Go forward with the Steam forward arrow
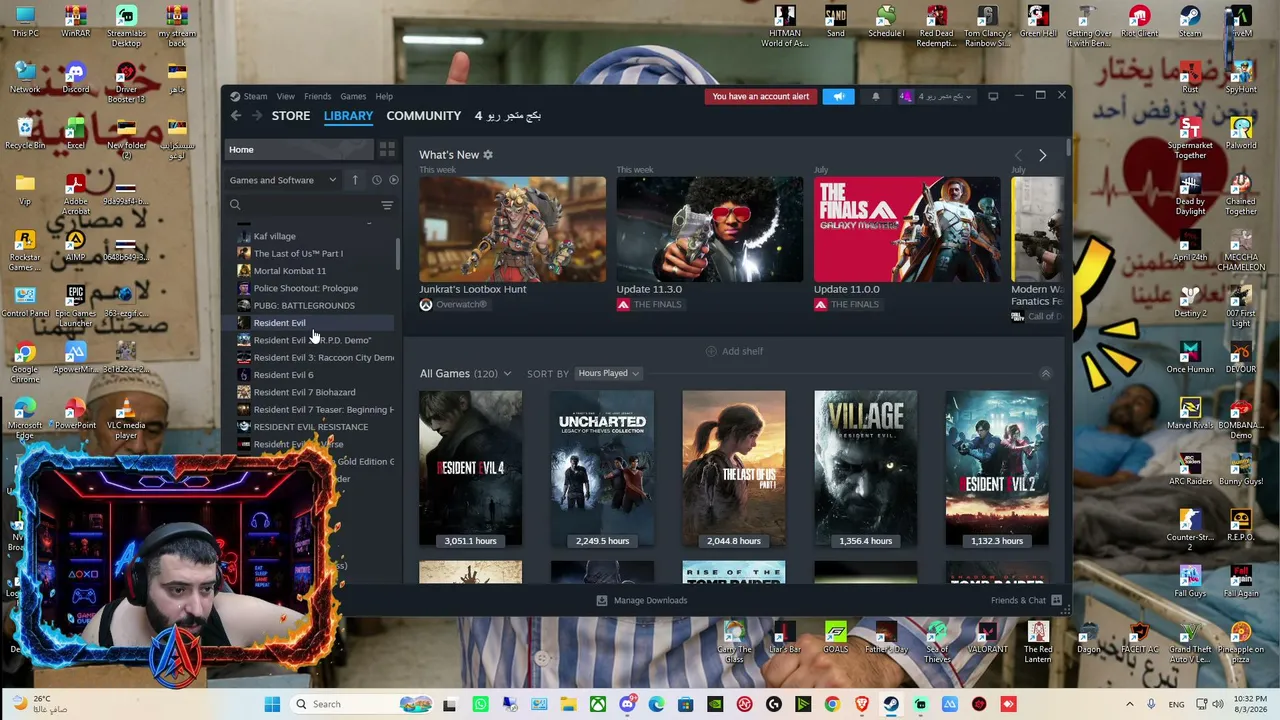The height and width of the screenshot is (720, 1280). click(257, 116)
